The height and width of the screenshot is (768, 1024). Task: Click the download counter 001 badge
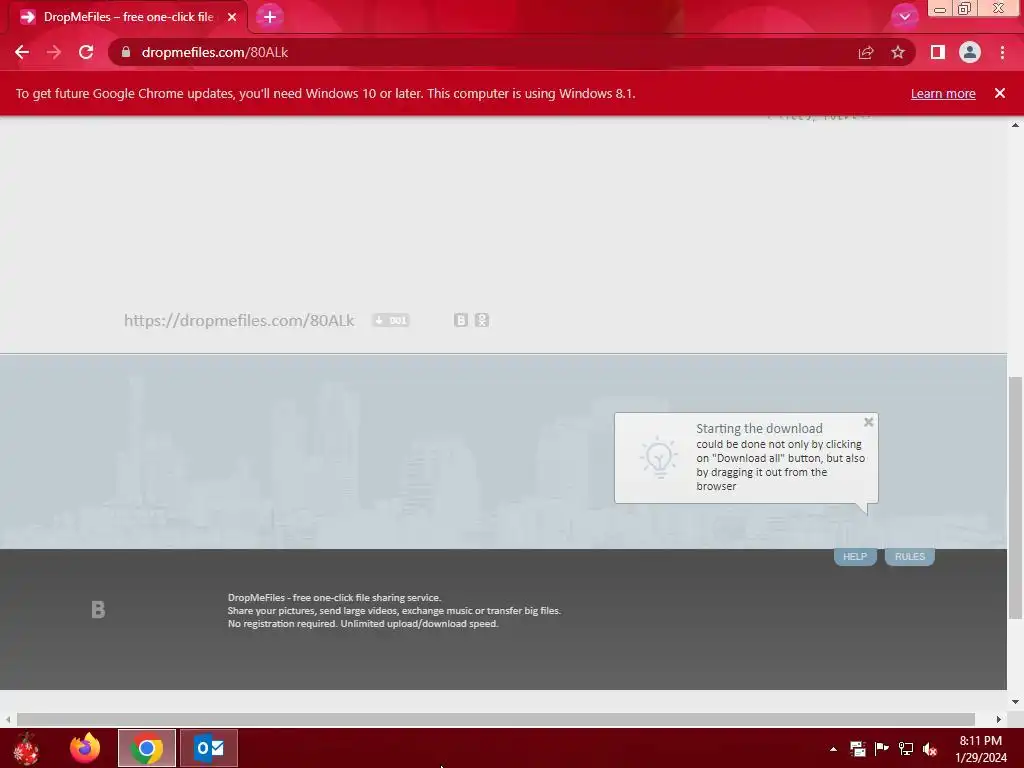click(391, 320)
